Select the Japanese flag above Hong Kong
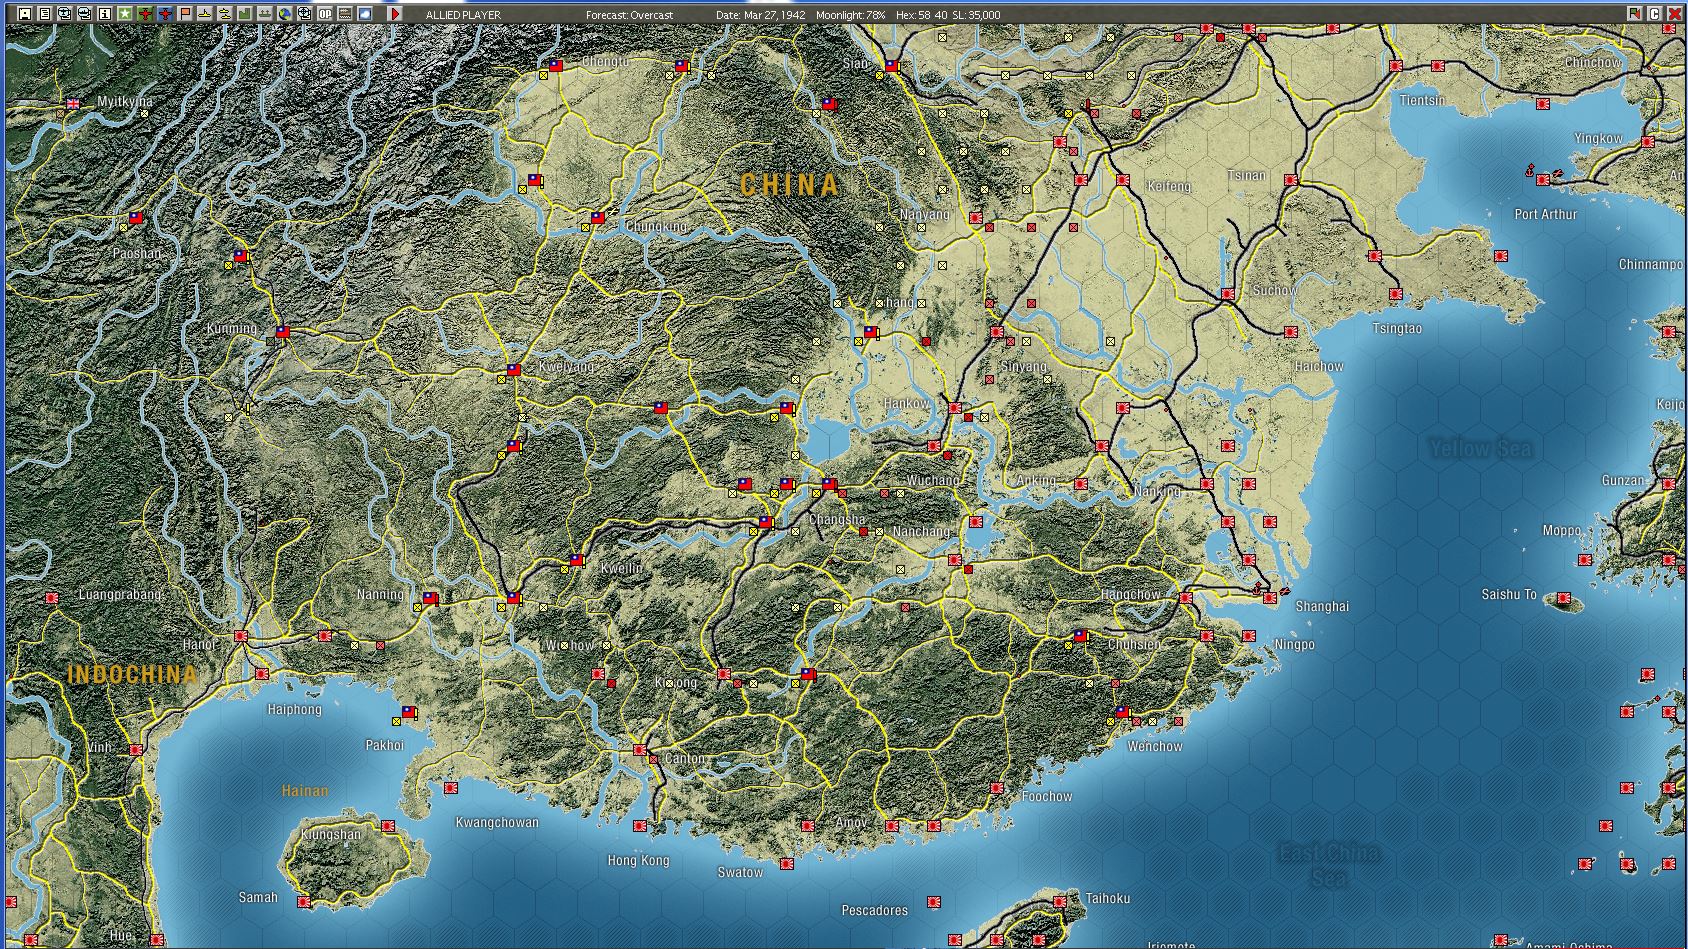This screenshot has width=1688, height=949. click(x=640, y=826)
